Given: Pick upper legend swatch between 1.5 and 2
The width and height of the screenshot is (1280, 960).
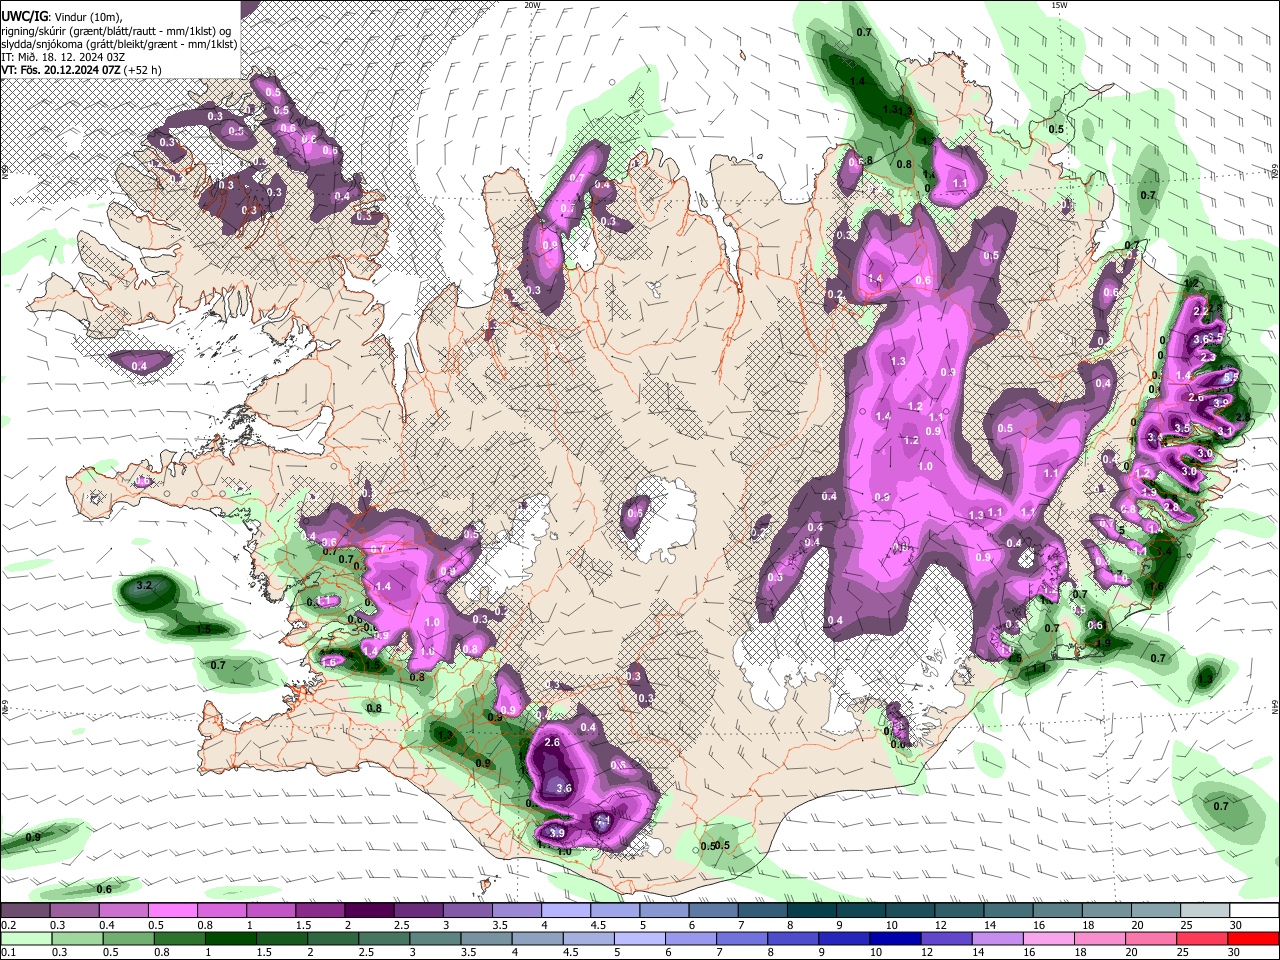Looking at the screenshot, I should 320,911.
